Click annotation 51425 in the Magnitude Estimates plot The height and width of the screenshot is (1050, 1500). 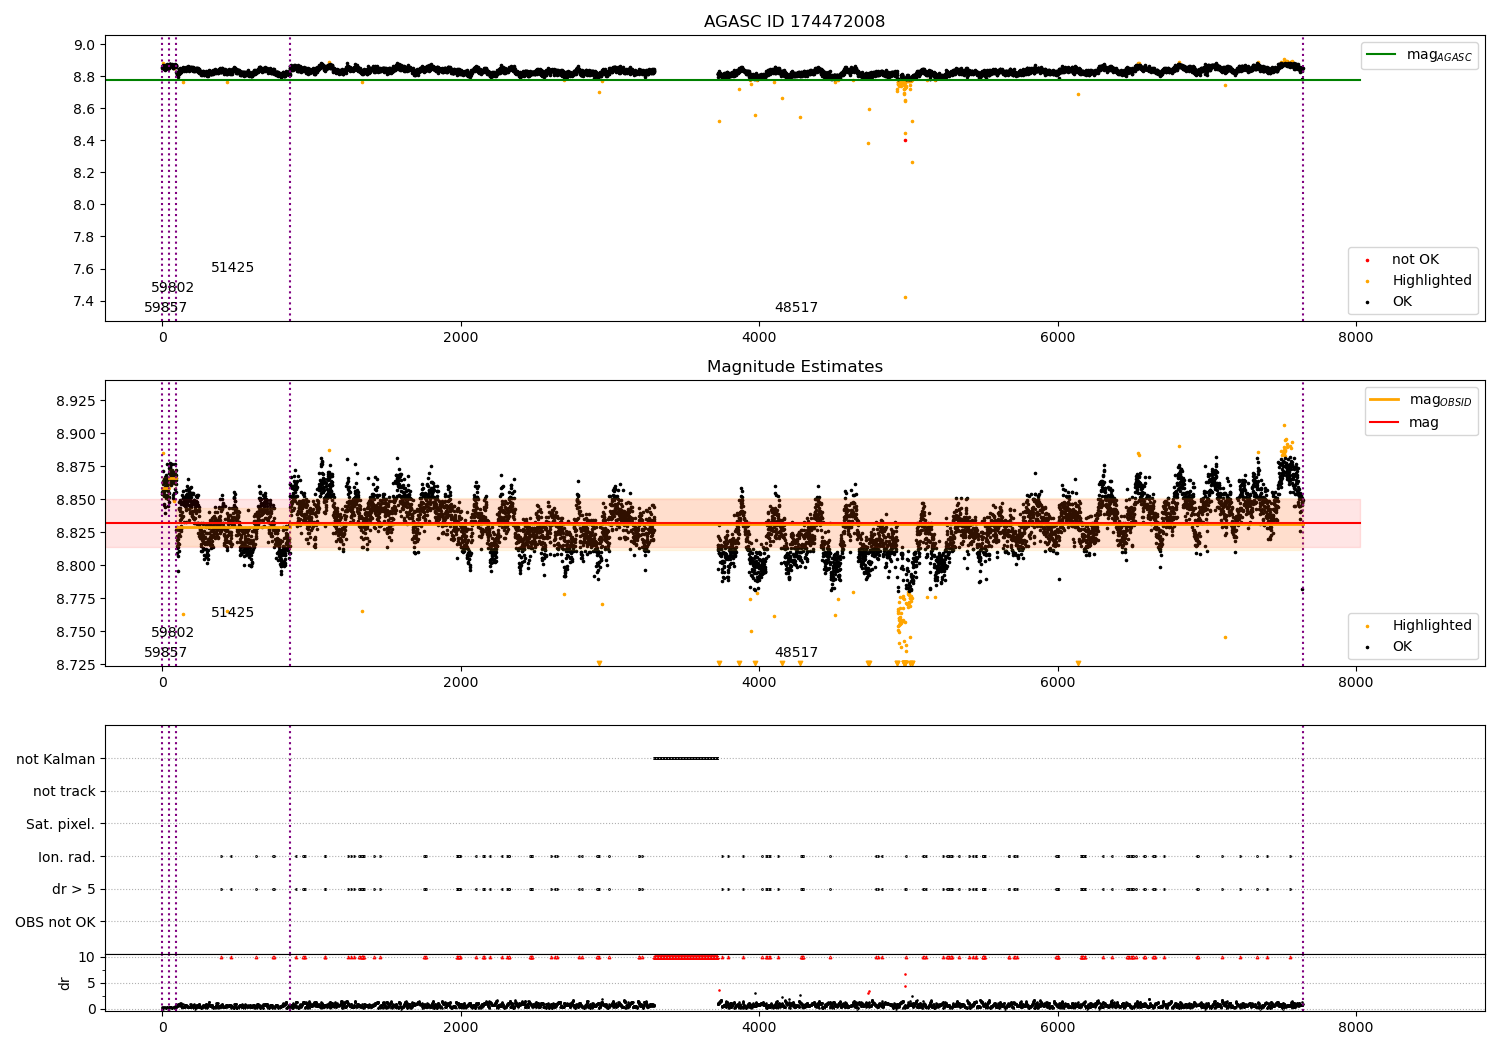232,613
